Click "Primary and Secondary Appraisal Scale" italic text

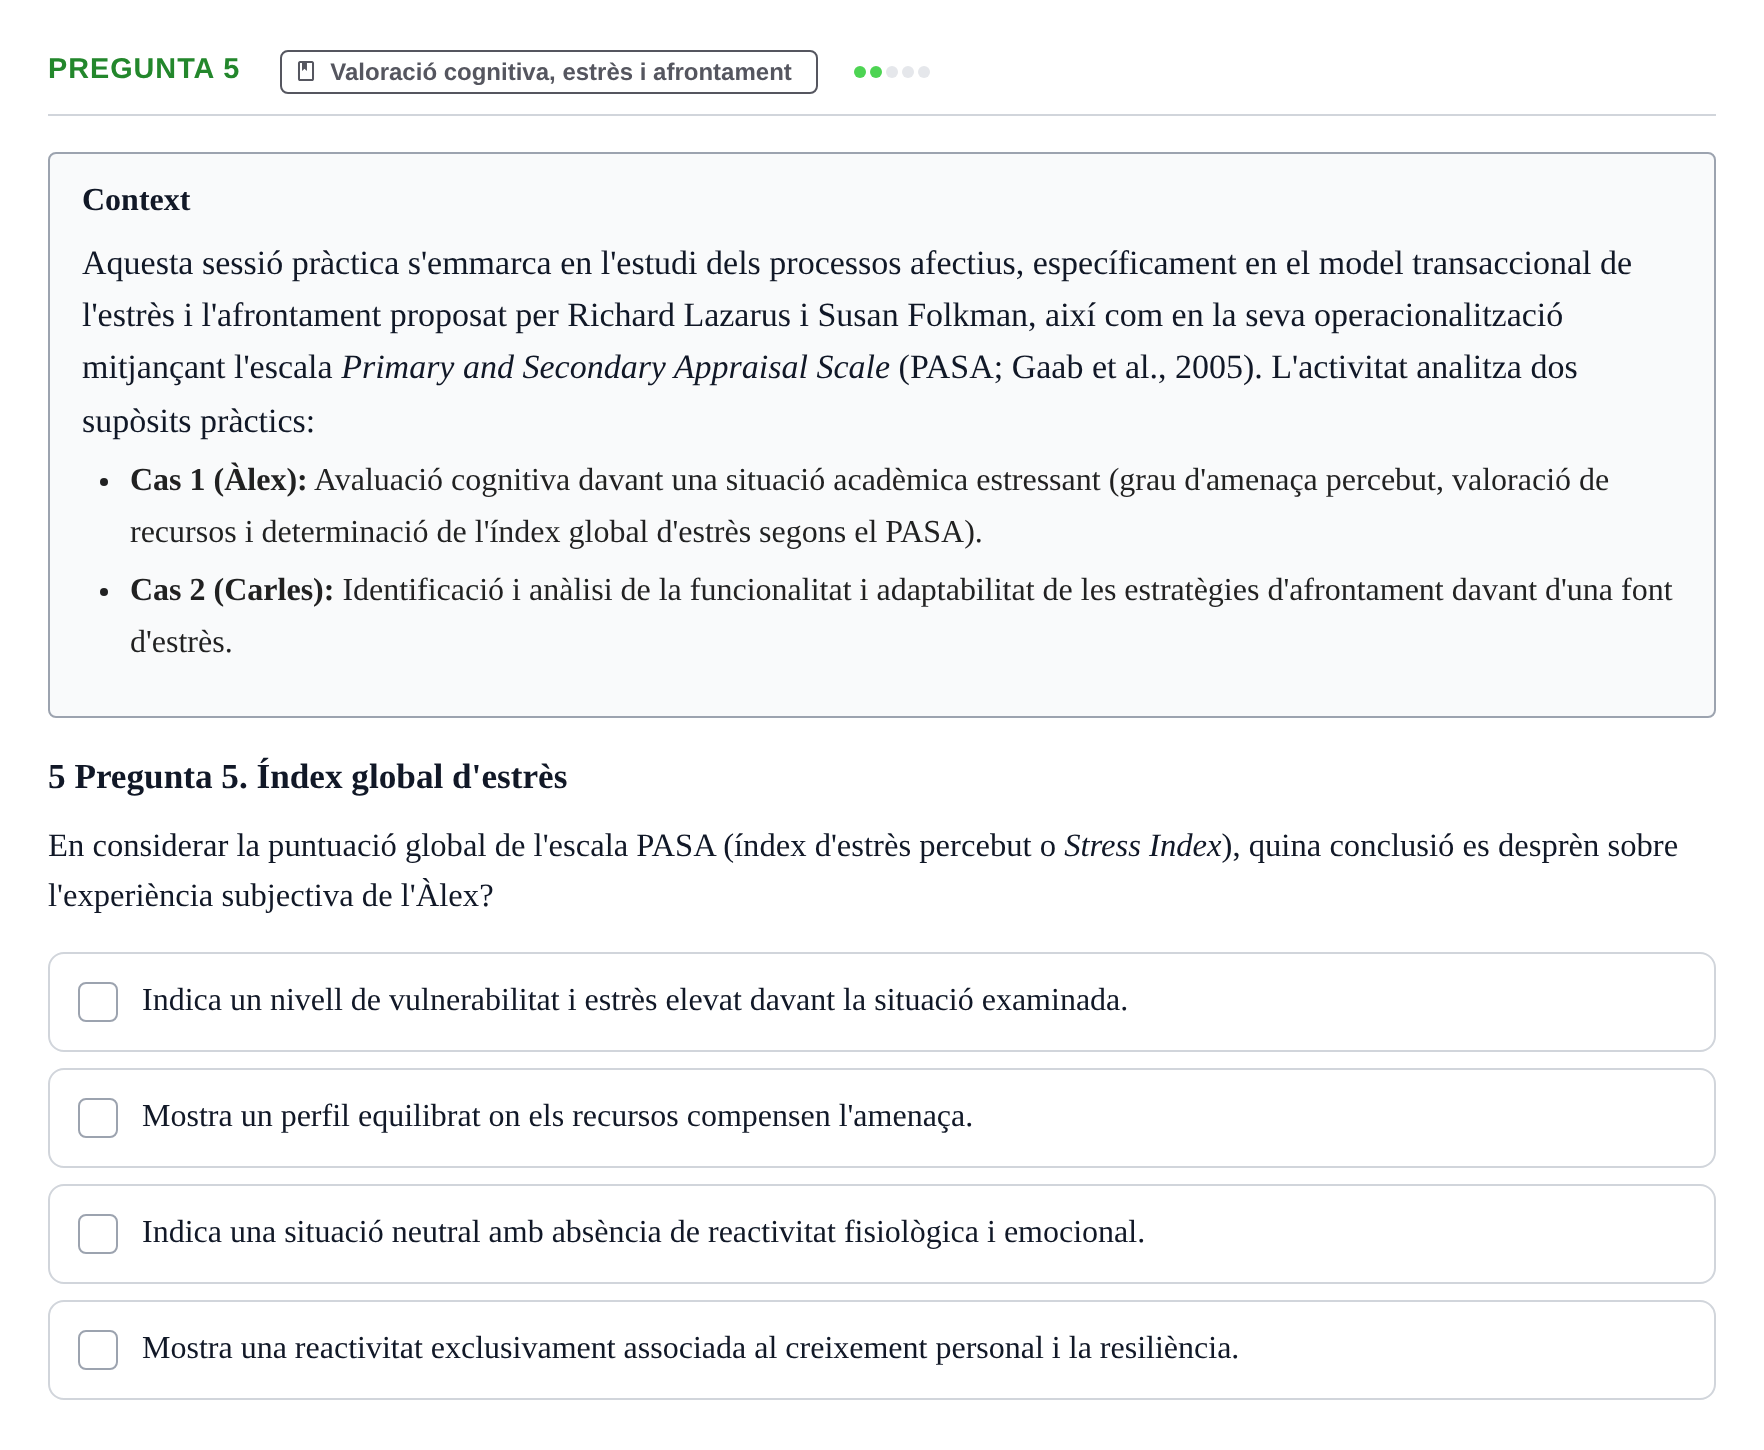tap(616, 368)
